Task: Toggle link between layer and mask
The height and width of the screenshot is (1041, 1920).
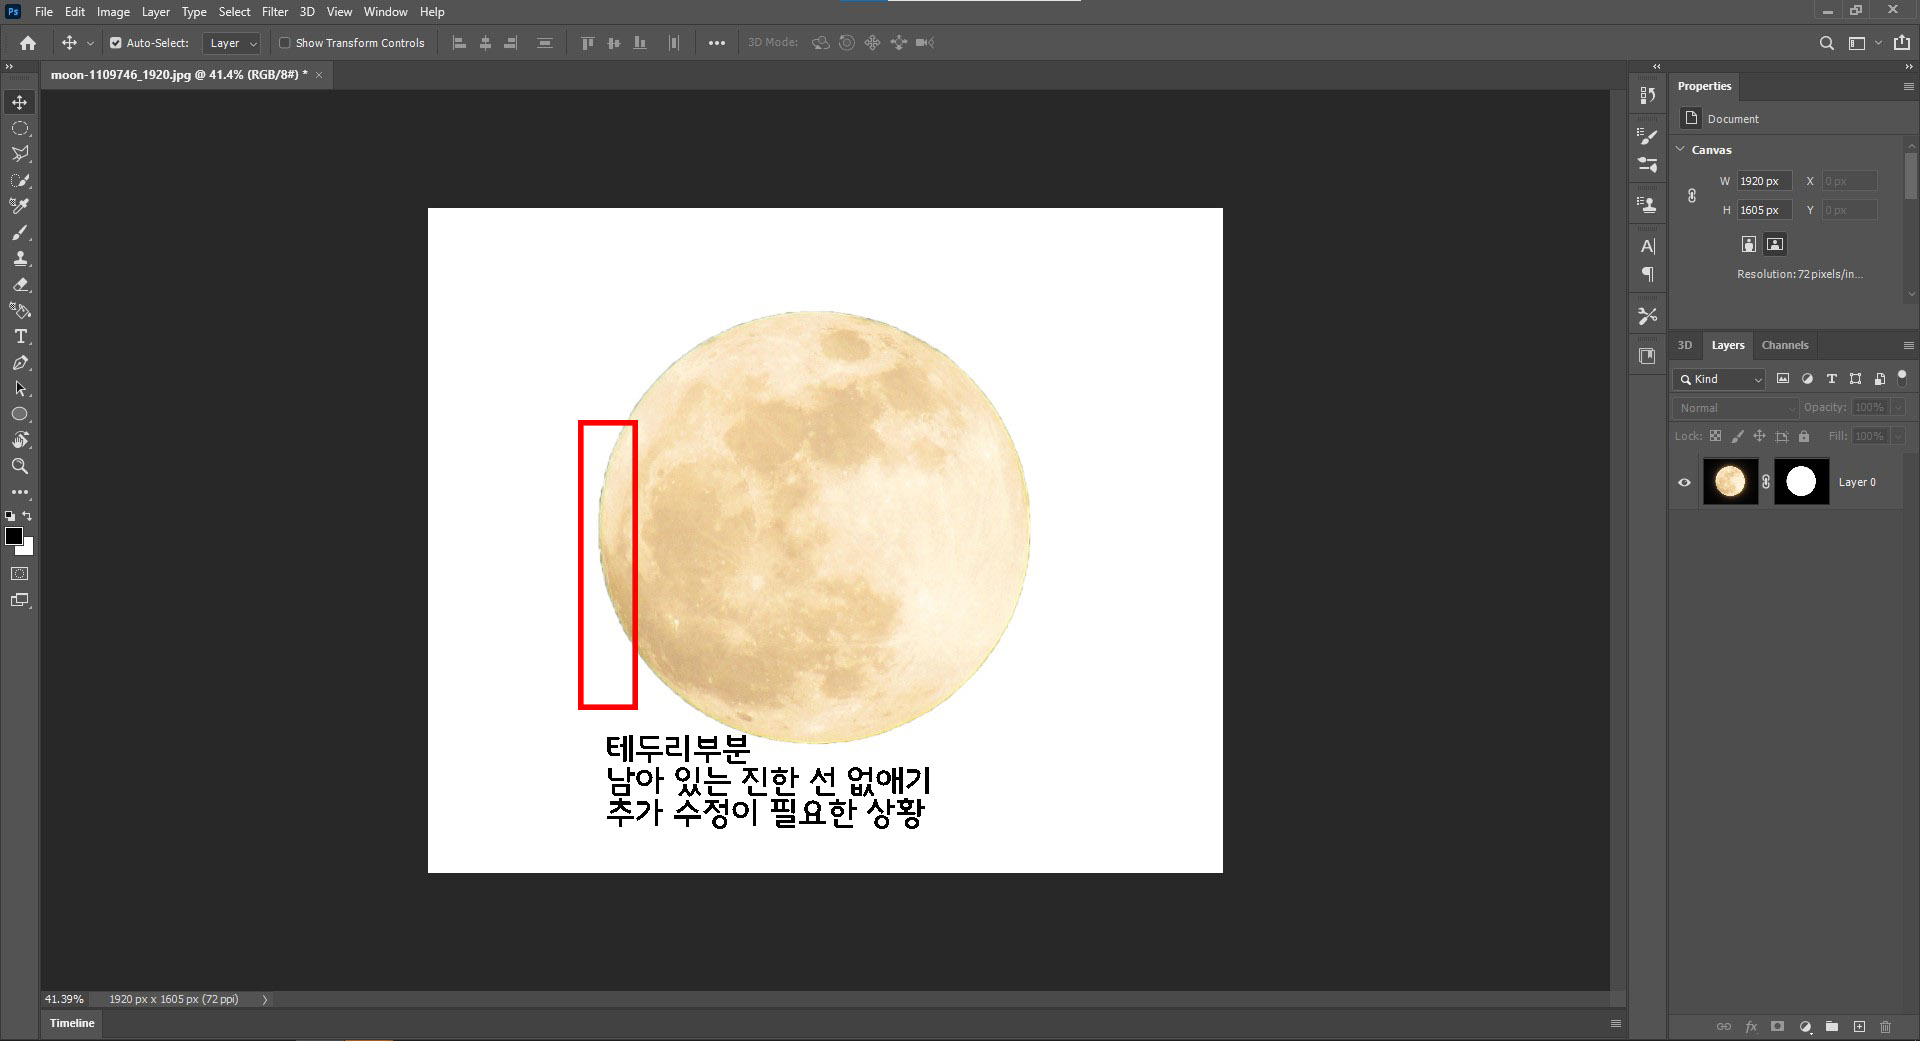Action: click(x=1766, y=482)
